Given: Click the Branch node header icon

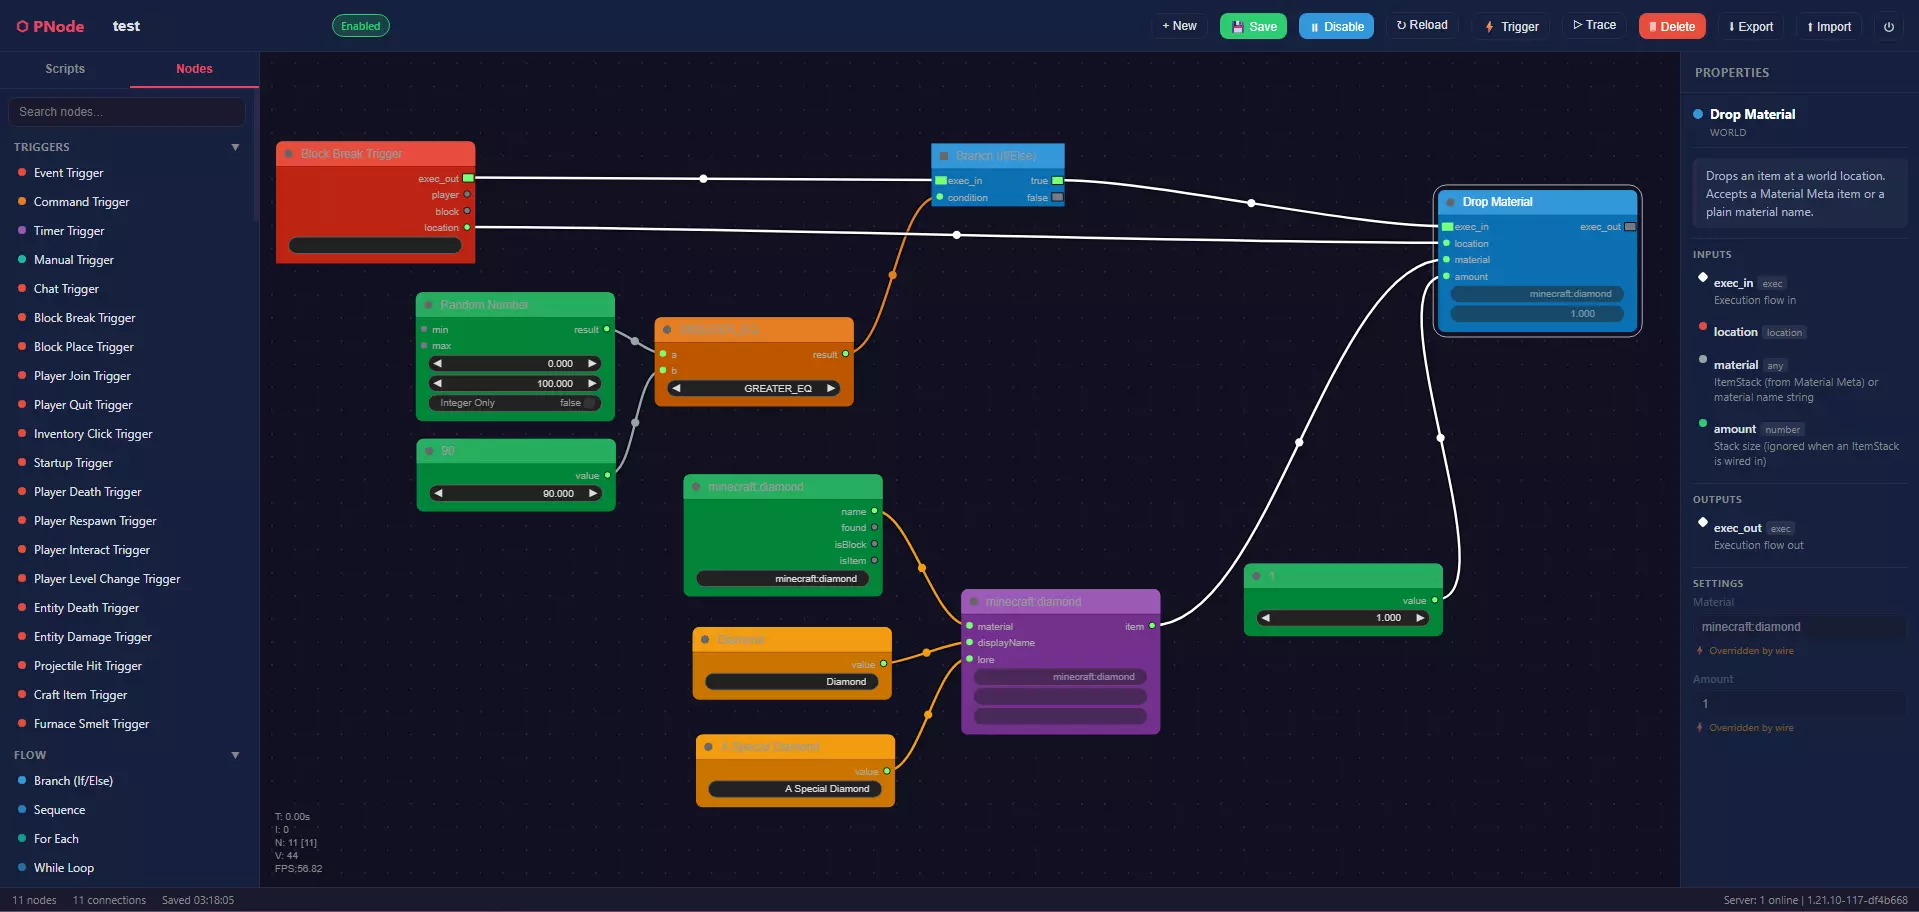Looking at the screenshot, I should (x=944, y=156).
